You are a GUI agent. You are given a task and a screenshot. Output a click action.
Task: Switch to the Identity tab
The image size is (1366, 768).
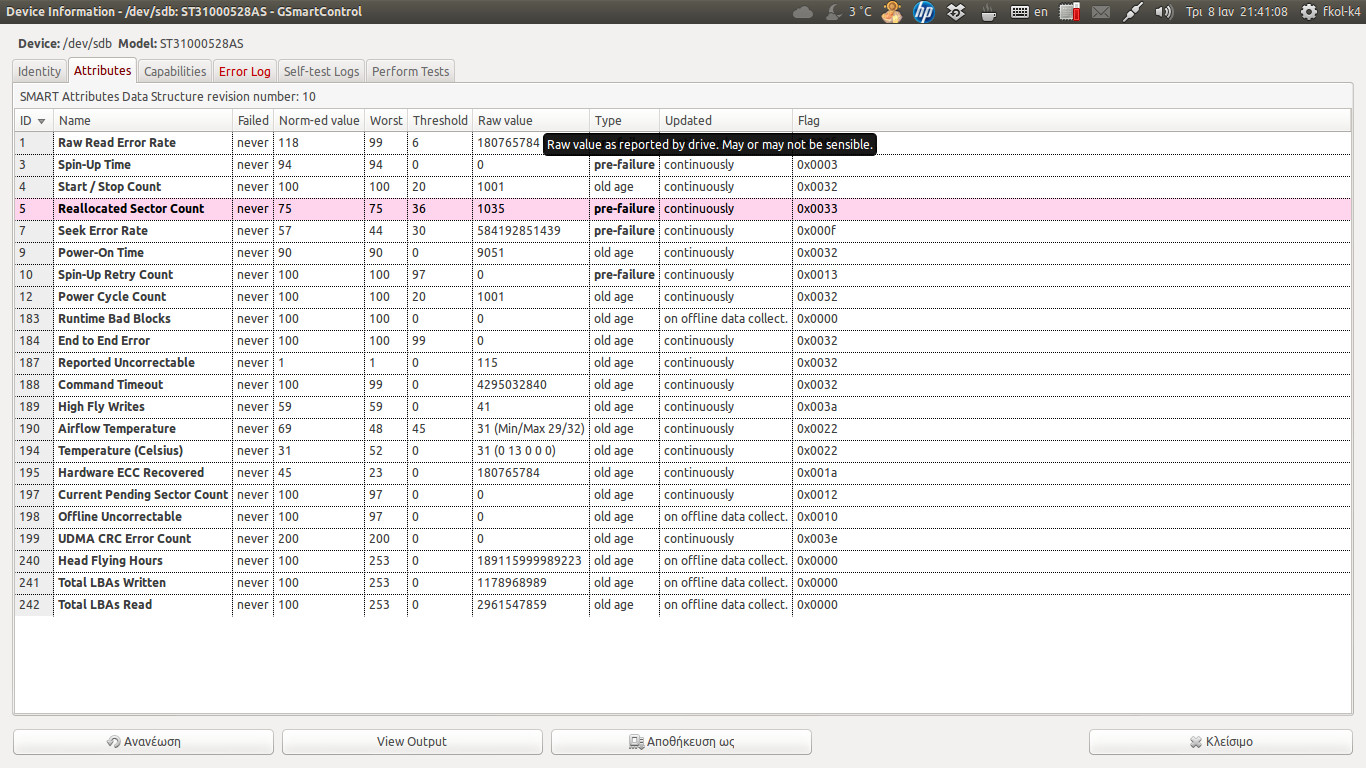click(x=40, y=71)
